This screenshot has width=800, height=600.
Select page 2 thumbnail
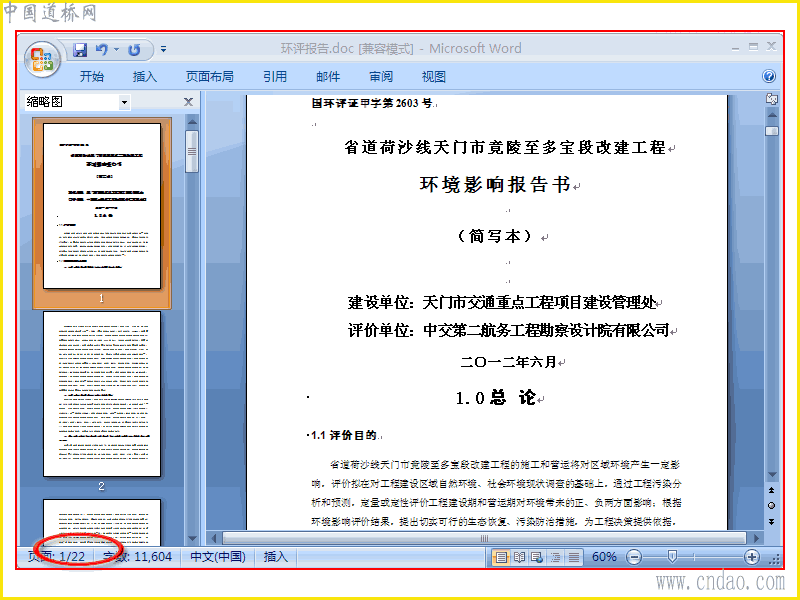[102, 394]
